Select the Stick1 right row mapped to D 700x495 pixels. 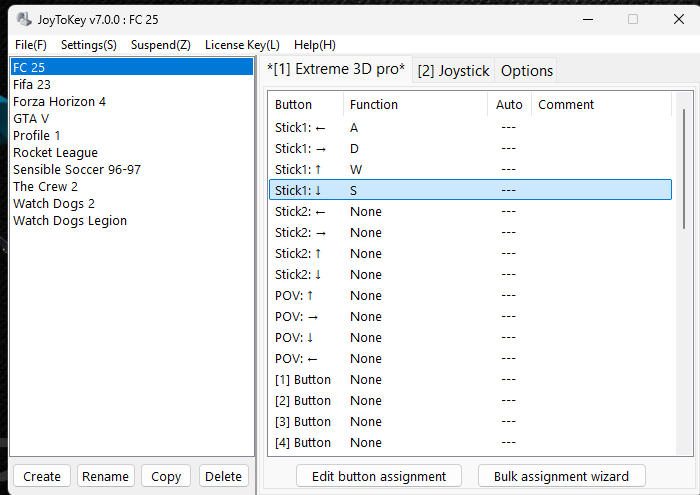point(471,149)
